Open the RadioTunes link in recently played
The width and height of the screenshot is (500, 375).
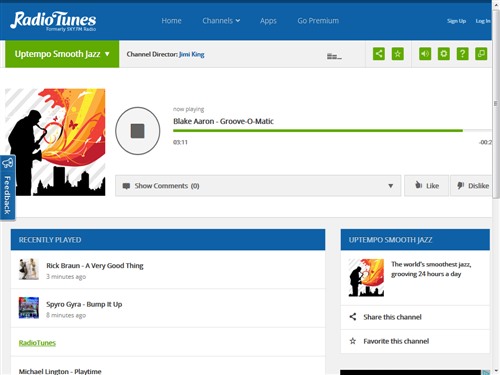tap(37, 343)
